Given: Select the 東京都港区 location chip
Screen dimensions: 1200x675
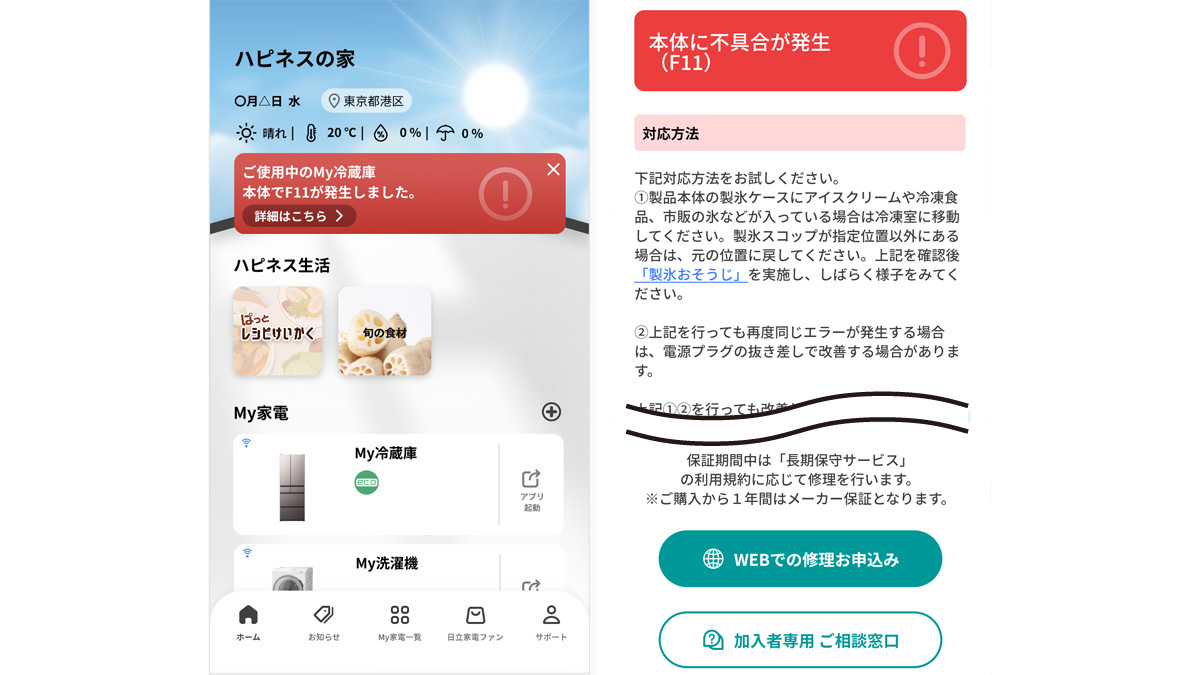Looking at the screenshot, I should point(367,101).
